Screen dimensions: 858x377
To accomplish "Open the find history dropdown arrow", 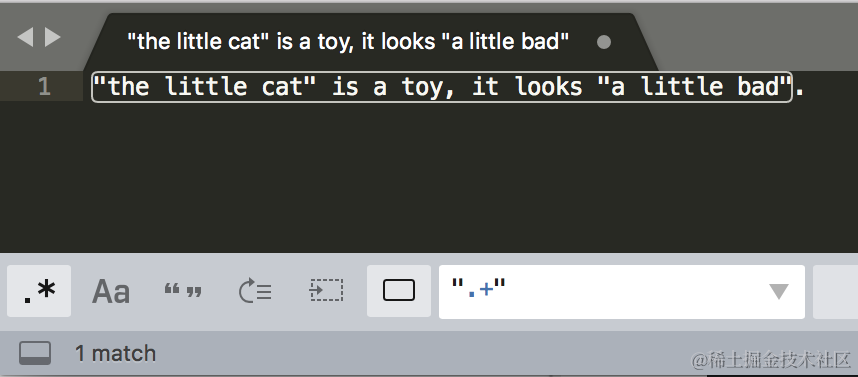I will click(x=778, y=292).
